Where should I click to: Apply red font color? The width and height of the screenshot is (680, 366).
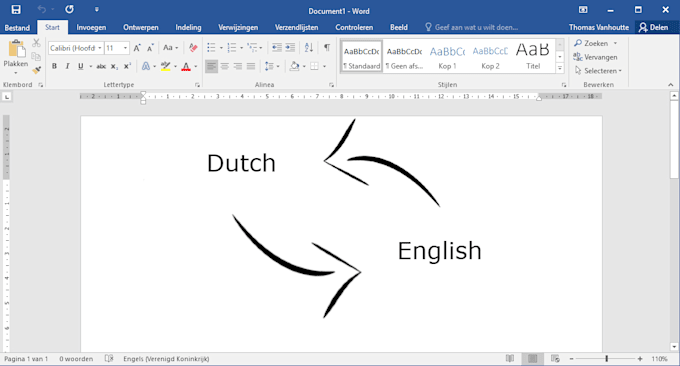pyautogui.click(x=186, y=66)
